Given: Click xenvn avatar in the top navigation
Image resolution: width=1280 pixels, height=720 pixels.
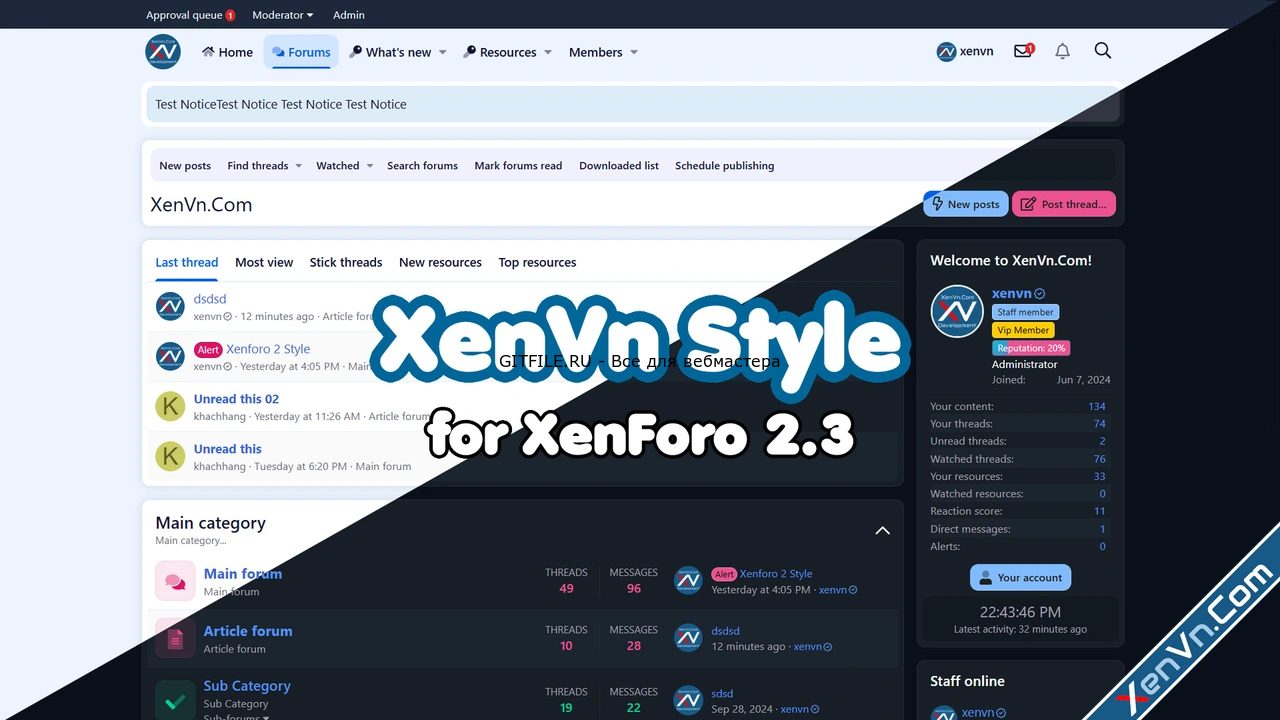Looking at the screenshot, I should point(946,52).
